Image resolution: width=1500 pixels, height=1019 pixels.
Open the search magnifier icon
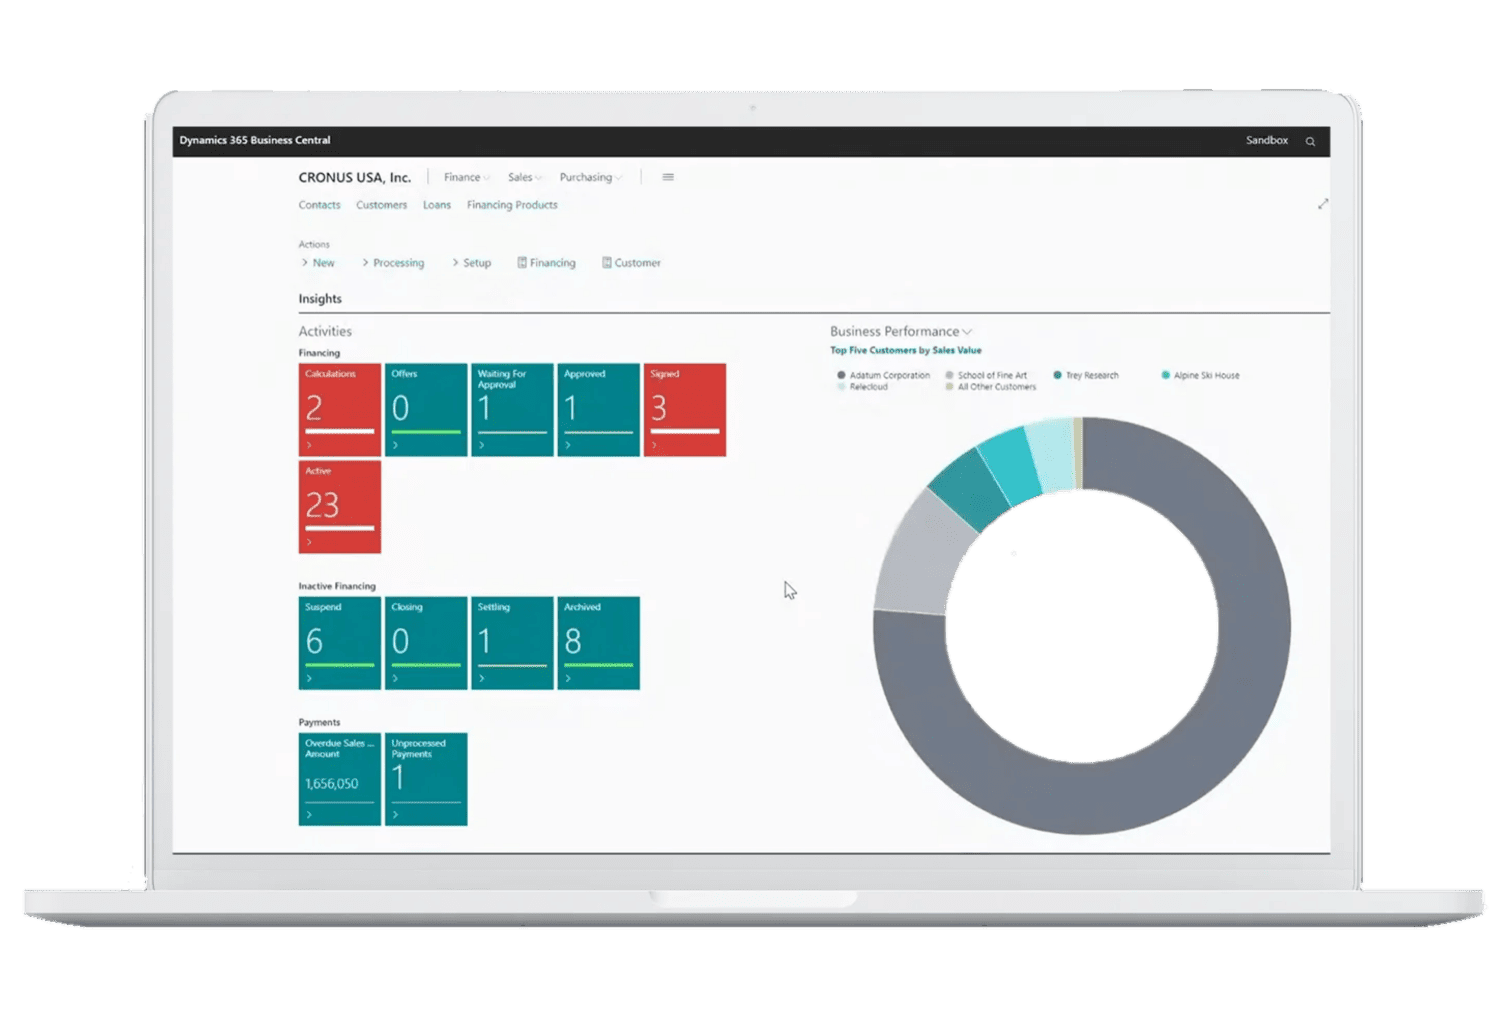pyautogui.click(x=1310, y=141)
